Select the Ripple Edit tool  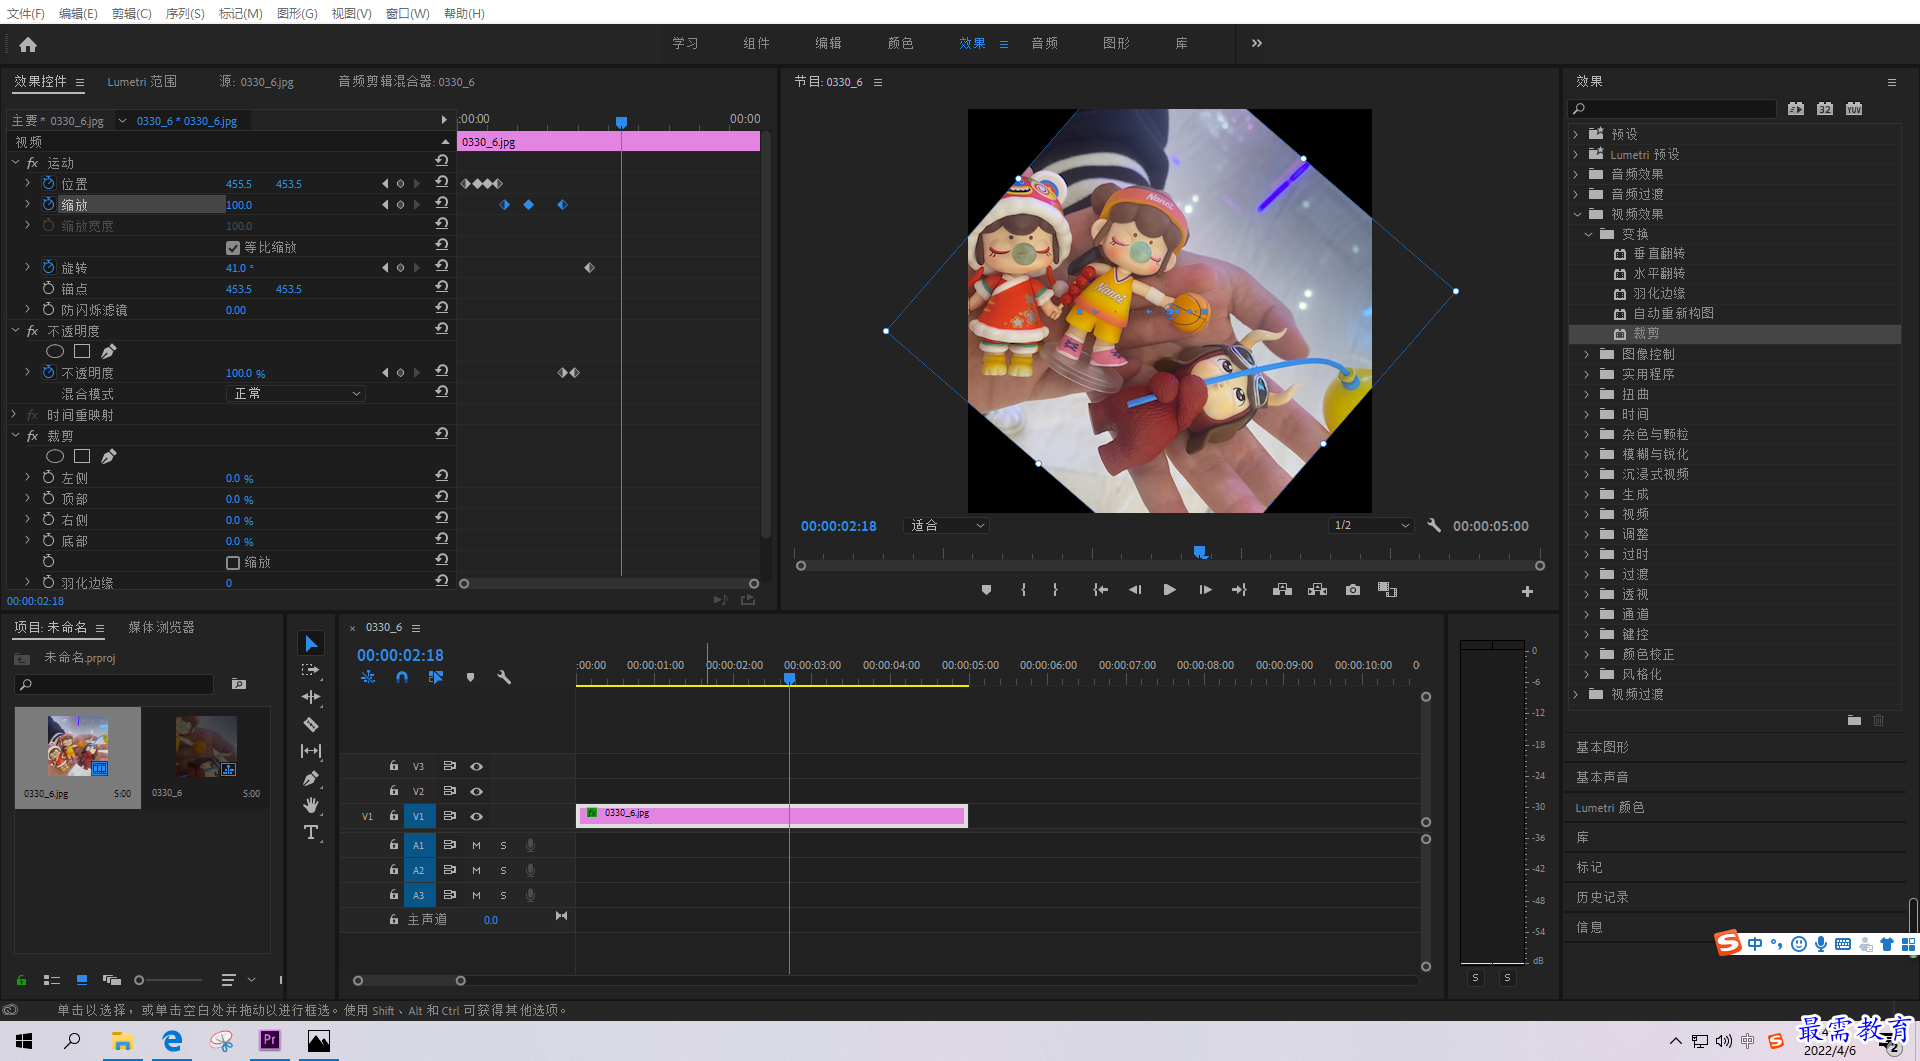[x=311, y=697]
